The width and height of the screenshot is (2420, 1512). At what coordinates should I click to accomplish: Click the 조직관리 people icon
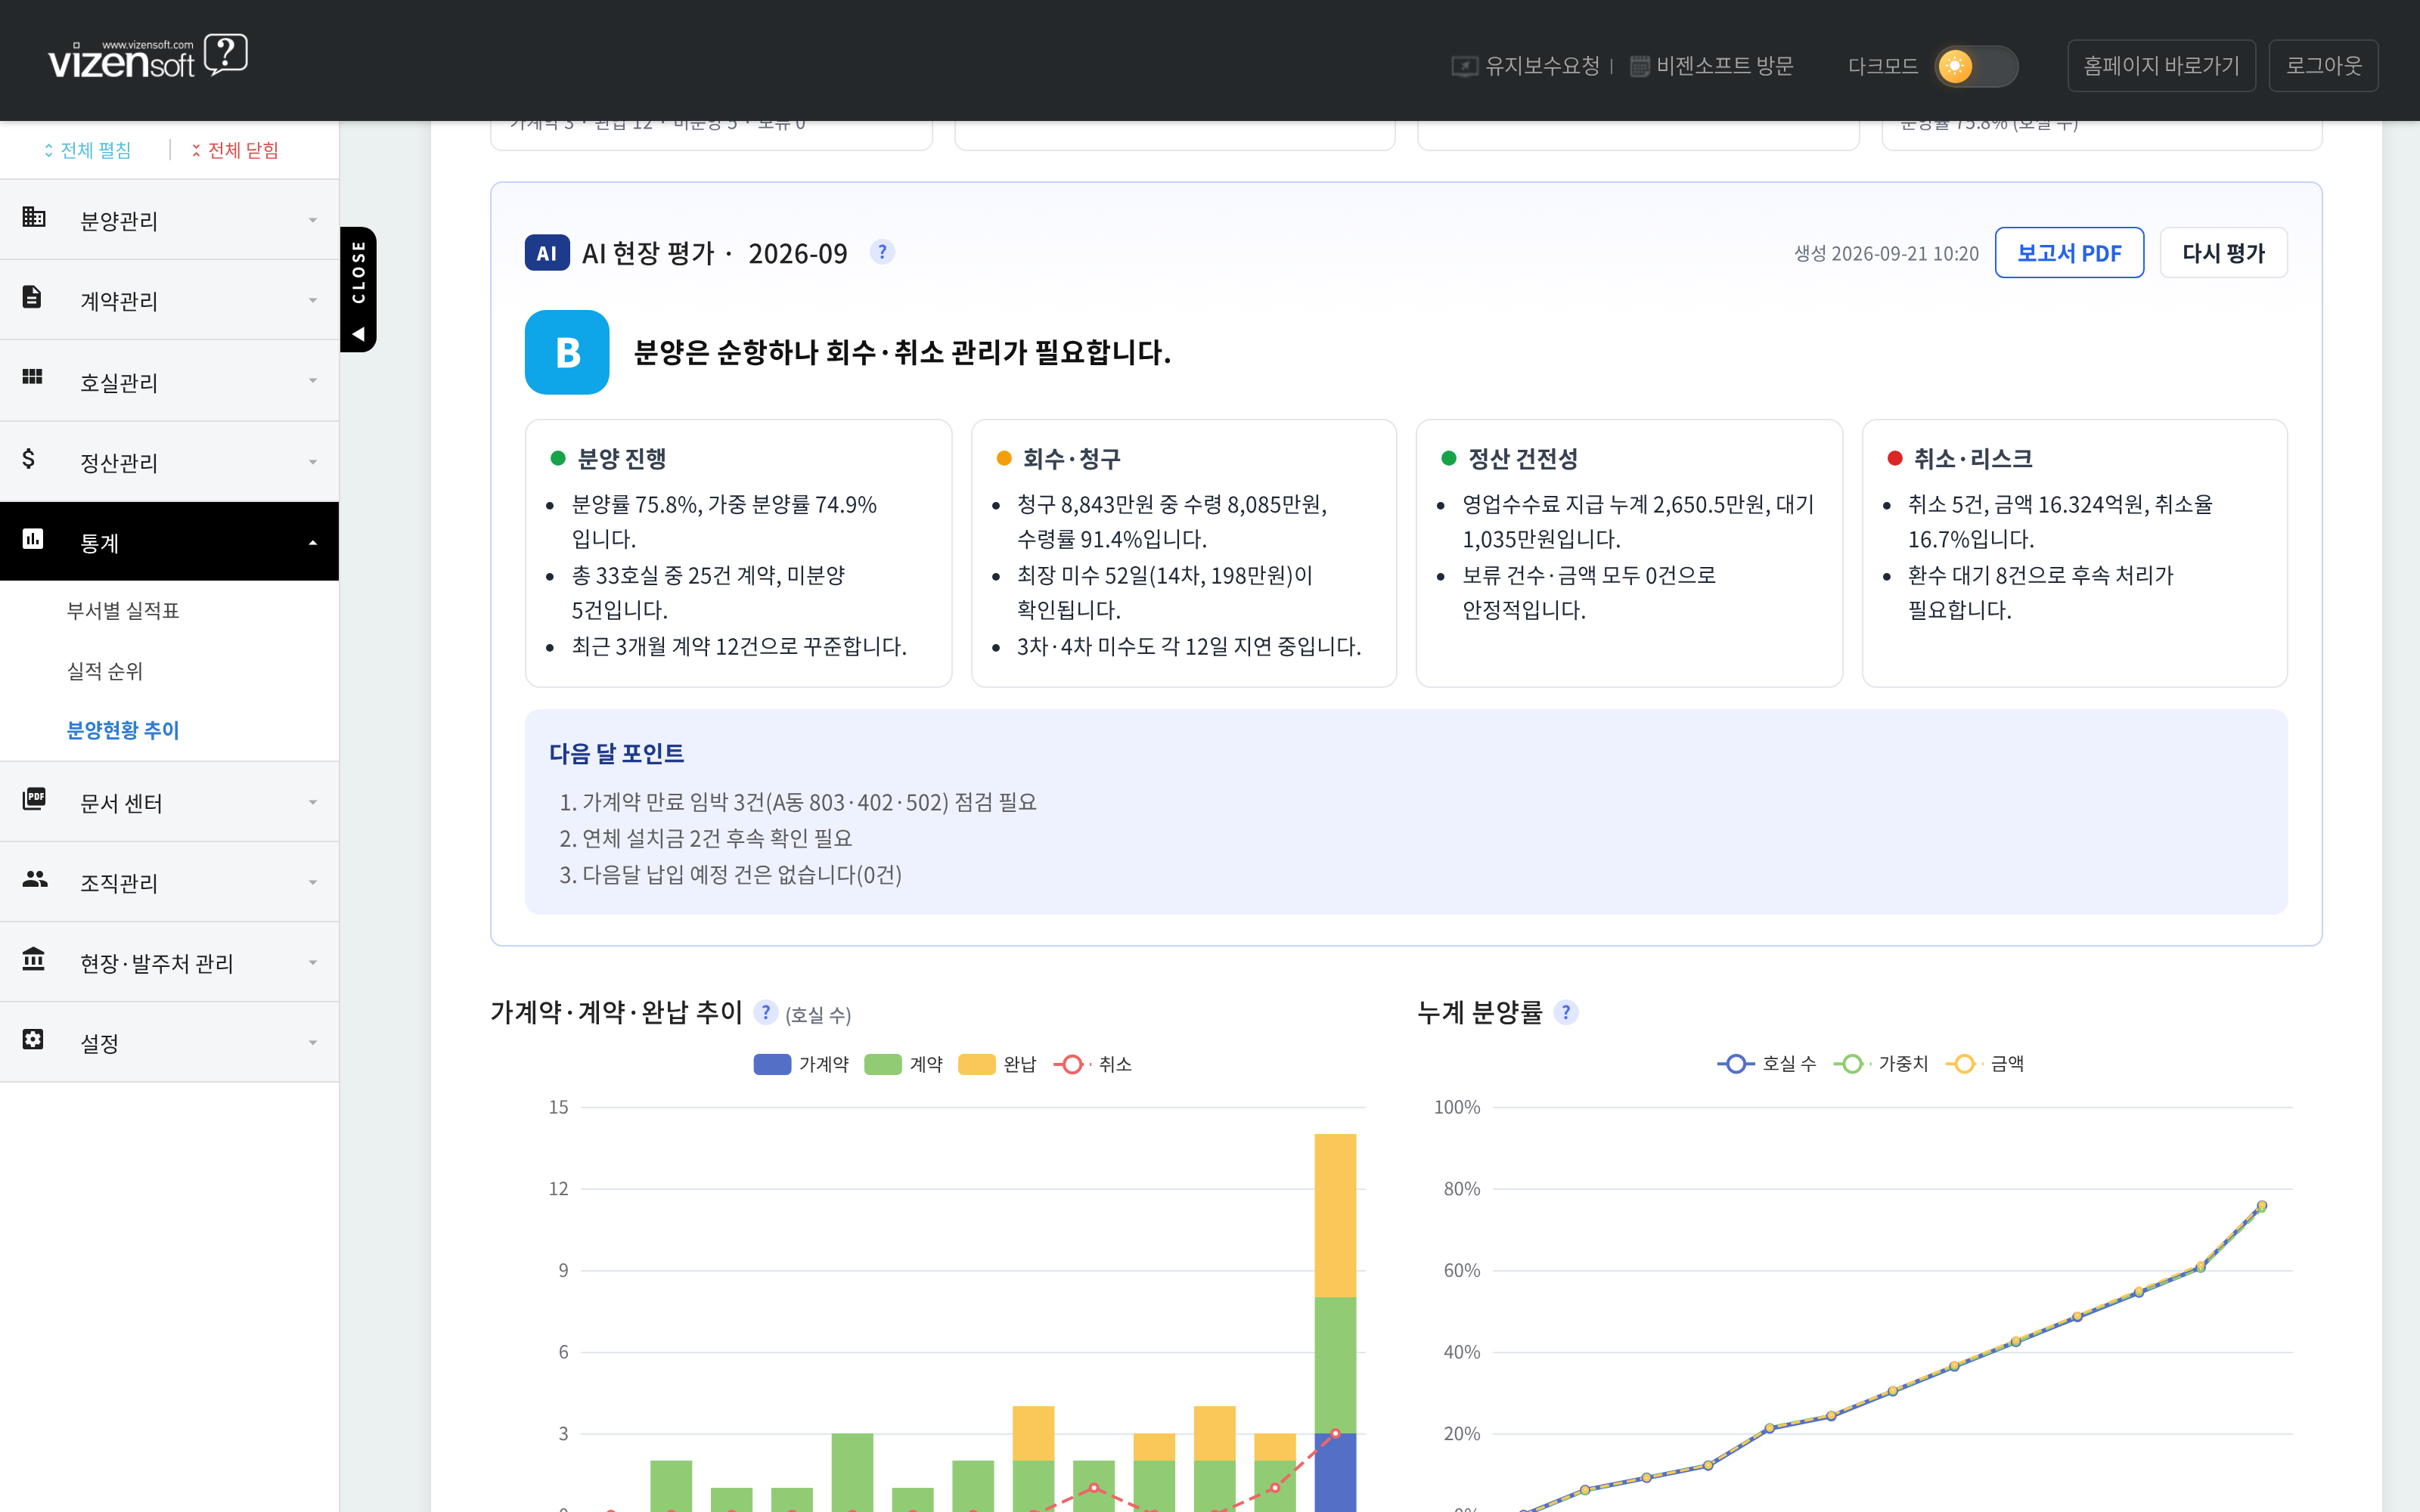(34, 879)
